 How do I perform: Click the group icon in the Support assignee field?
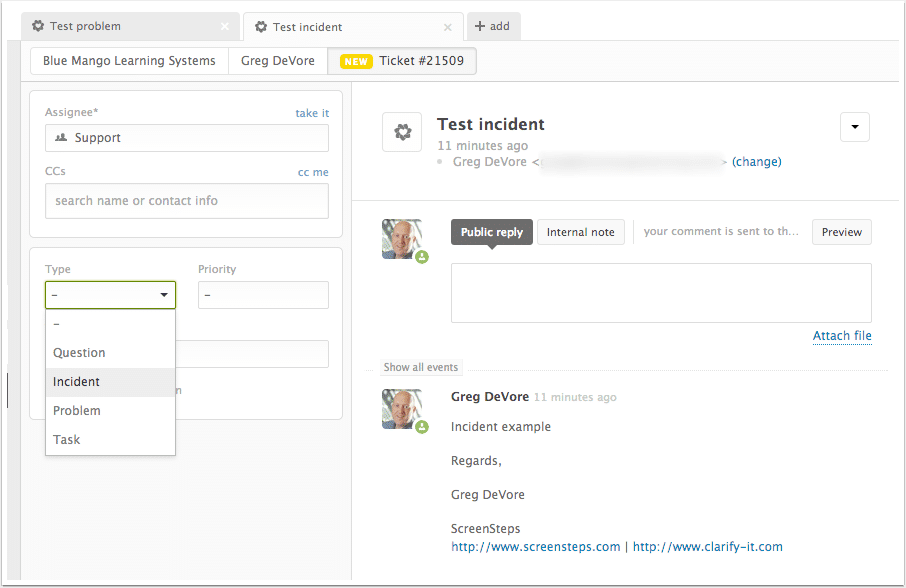coord(62,137)
